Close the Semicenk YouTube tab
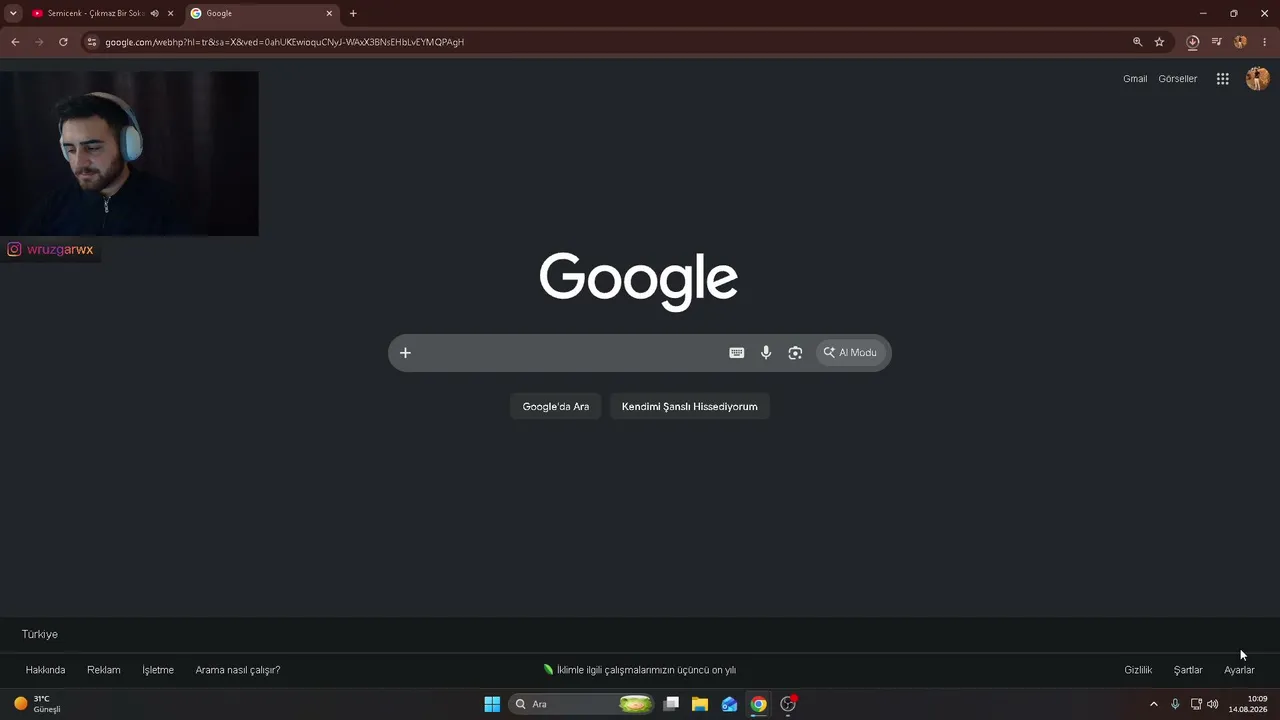 pos(171,13)
